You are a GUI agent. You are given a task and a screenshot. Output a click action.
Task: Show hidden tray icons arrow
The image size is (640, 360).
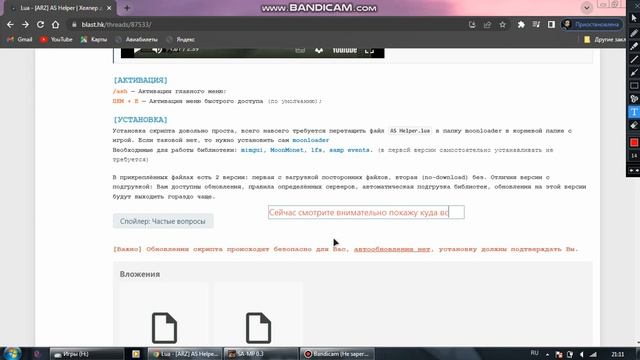[547, 354]
